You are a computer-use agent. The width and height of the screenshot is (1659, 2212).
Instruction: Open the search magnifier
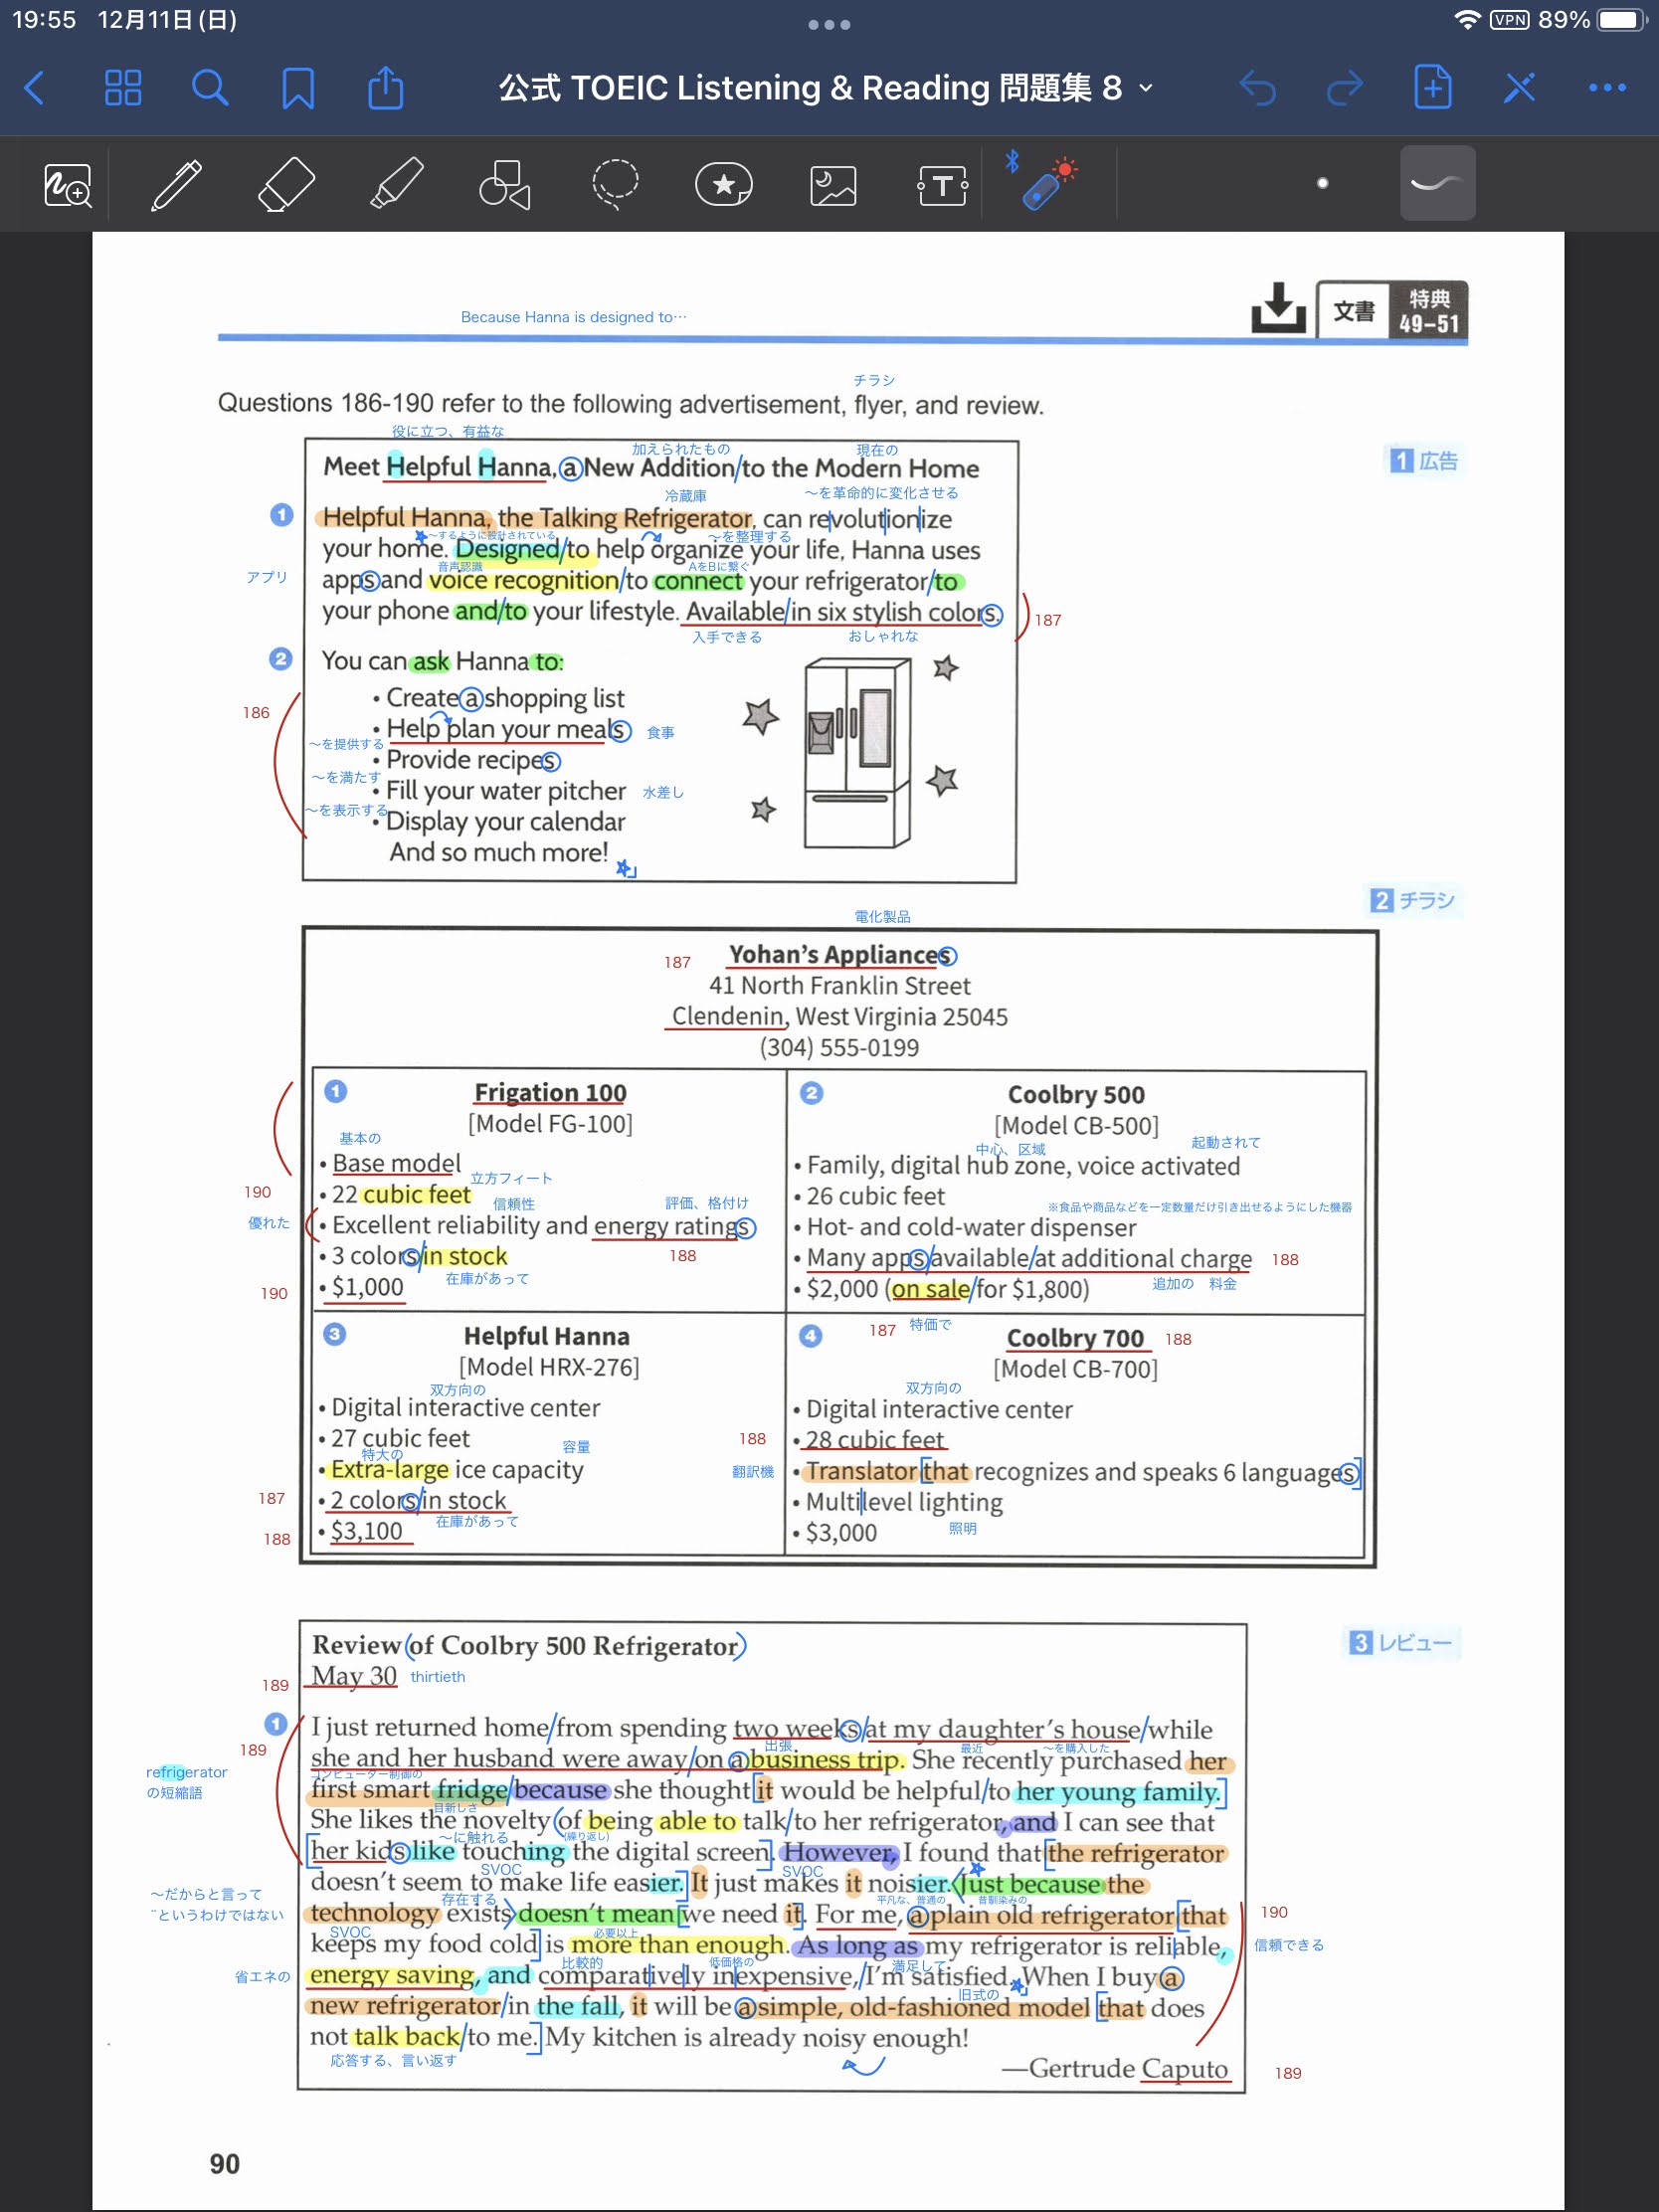[x=210, y=88]
